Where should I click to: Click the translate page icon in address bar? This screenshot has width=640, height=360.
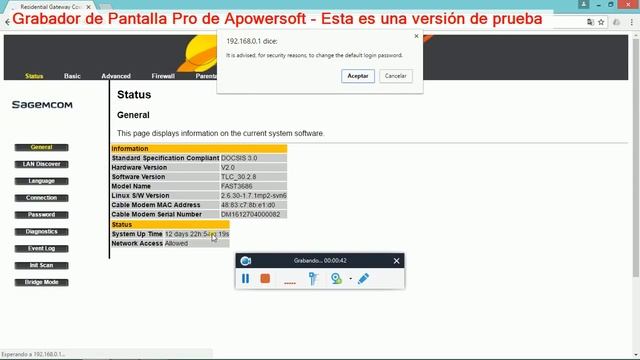coord(590,22)
